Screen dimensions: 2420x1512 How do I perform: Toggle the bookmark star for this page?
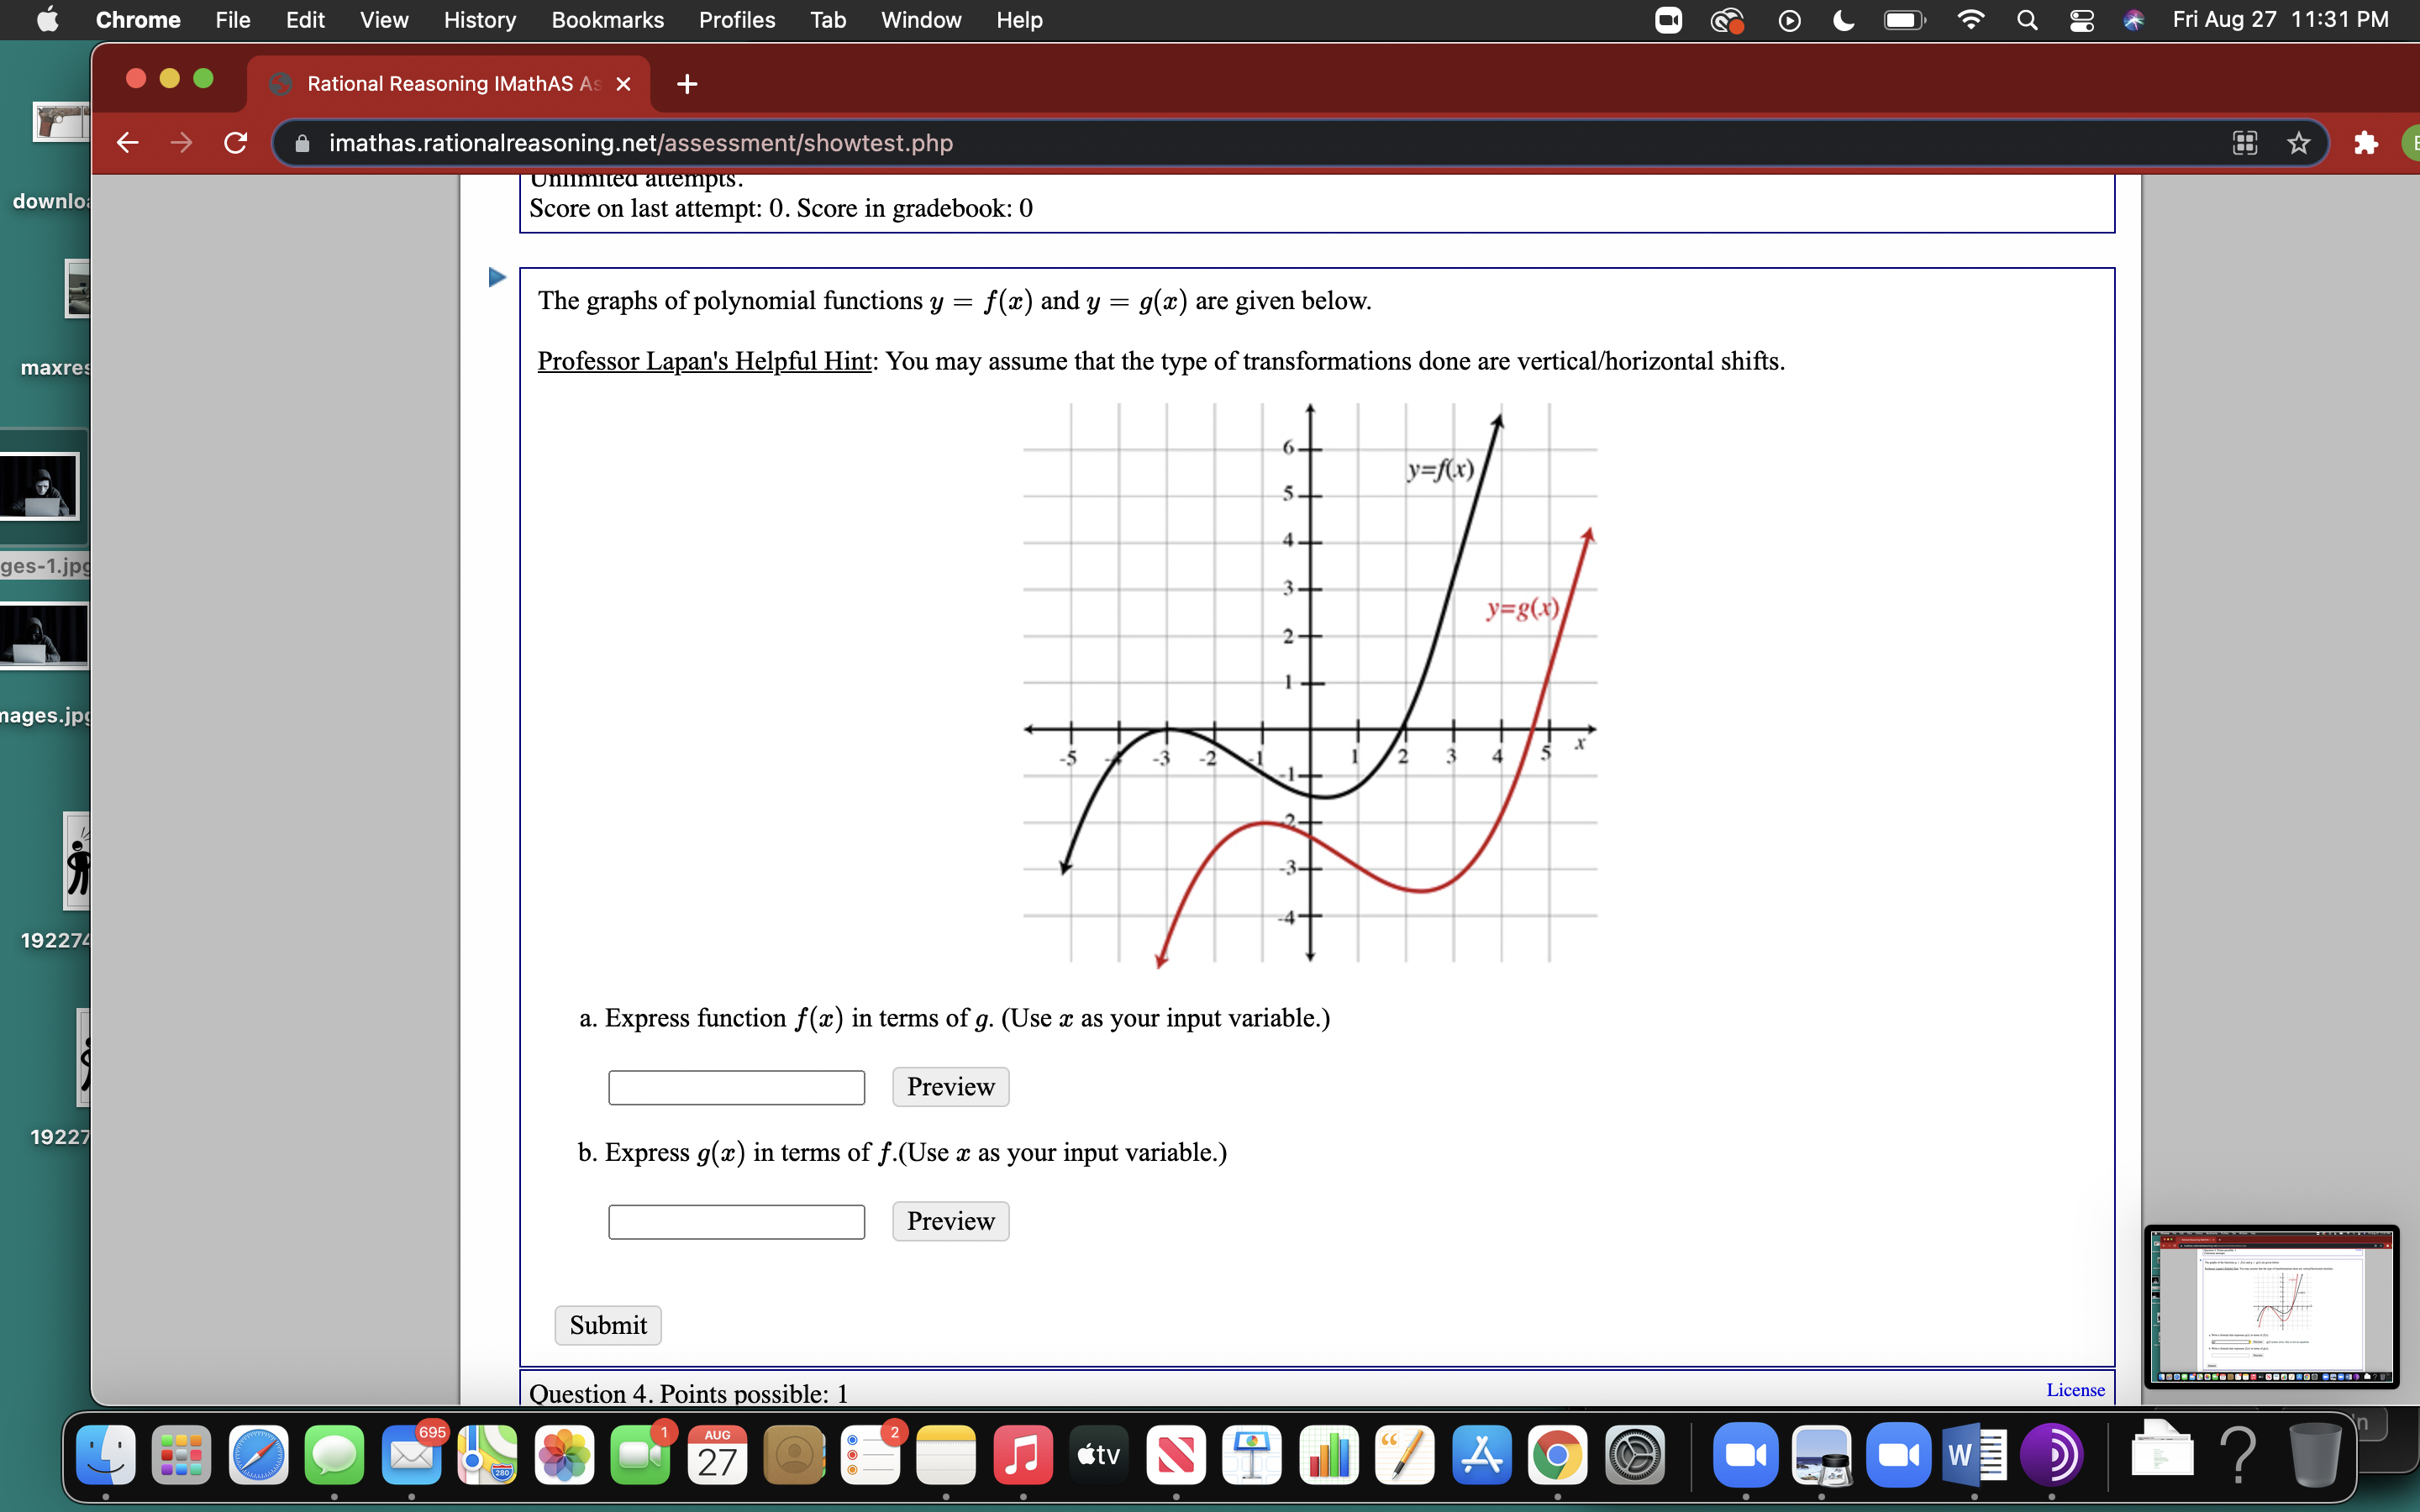pos(2297,143)
